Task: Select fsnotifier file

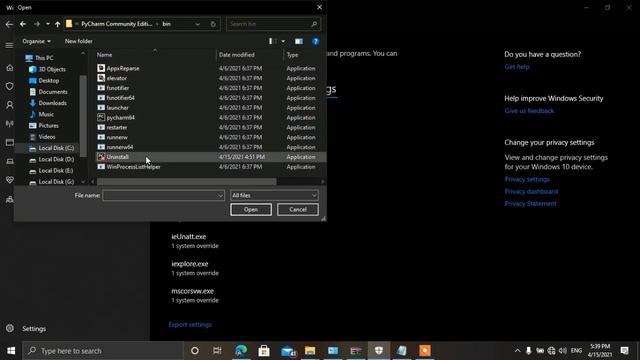Action: click(x=118, y=88)
